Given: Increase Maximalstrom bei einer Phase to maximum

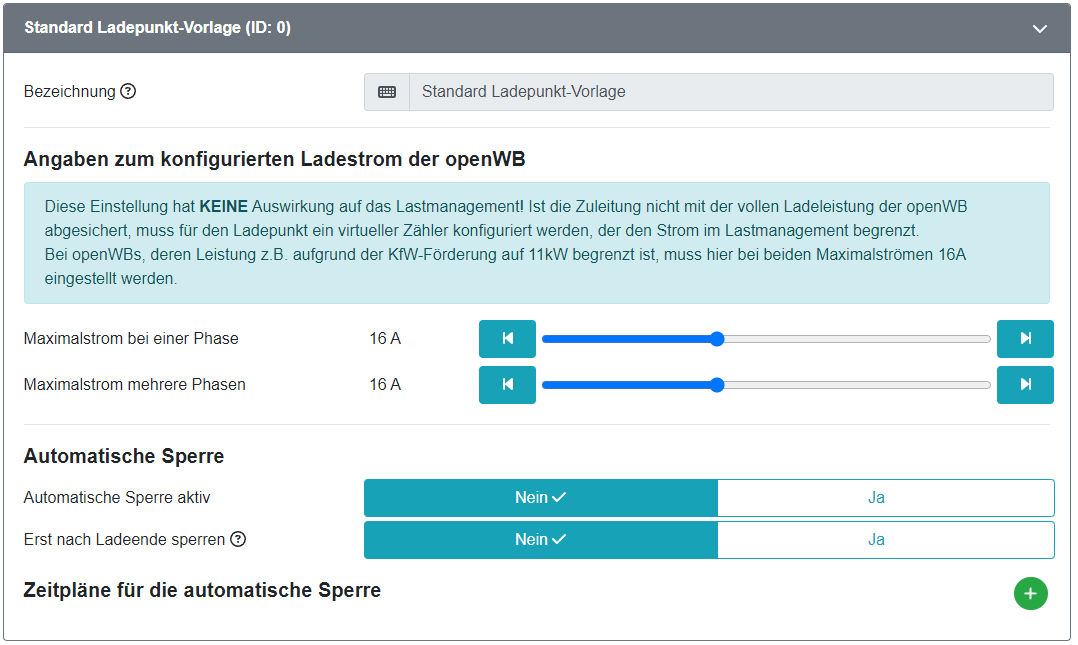Looking at the screenshot, I should 1025,339.
